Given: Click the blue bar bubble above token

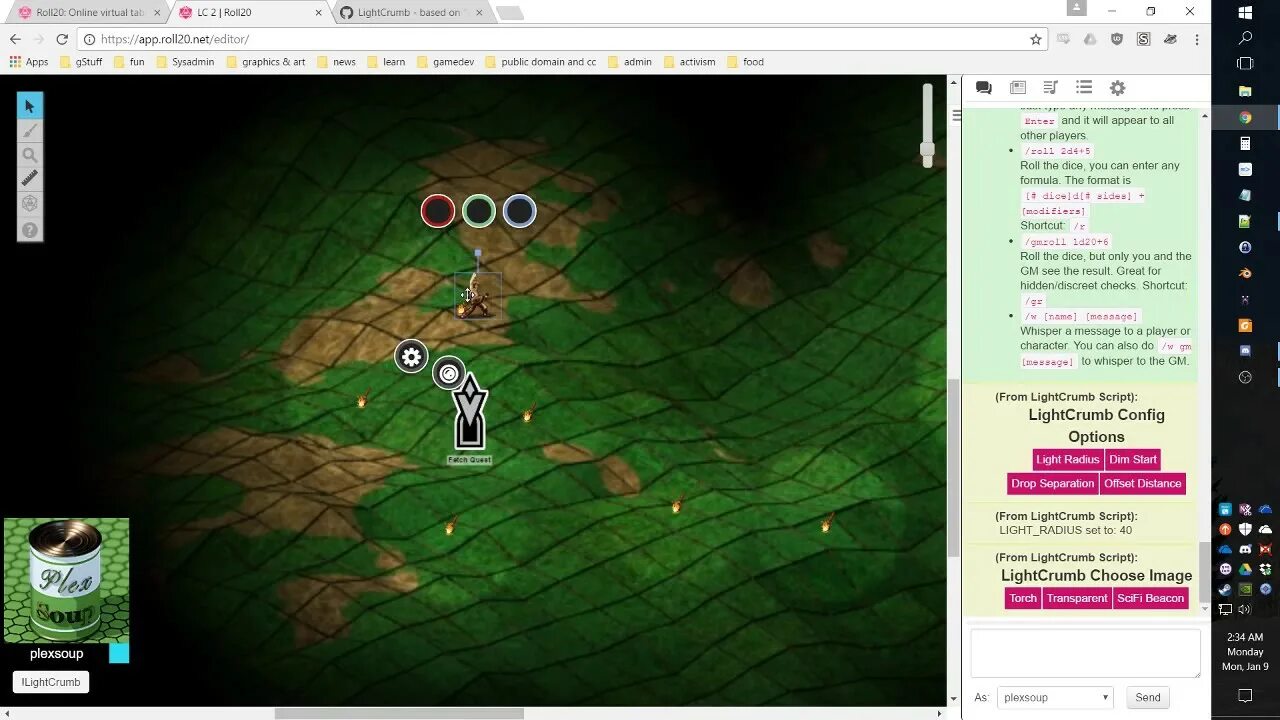Looking at the screenshot, I should click(x=519, y=211).
